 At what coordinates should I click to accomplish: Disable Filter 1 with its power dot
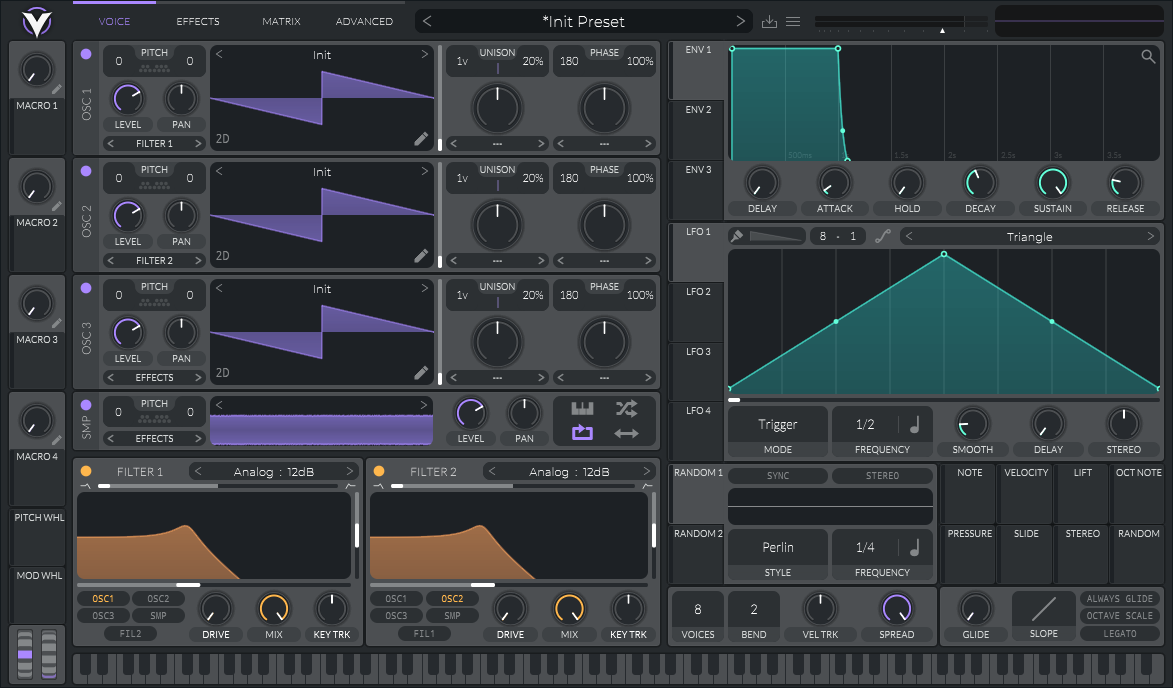click(x=86, y=471)
